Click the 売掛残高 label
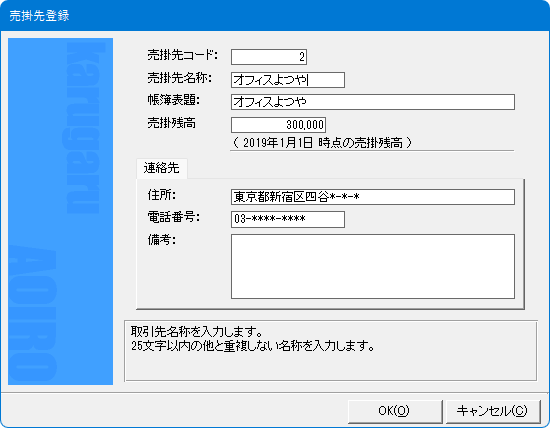The height and width of the screenshot is (428, 550). pyautogui.click(x=172, y=123)
